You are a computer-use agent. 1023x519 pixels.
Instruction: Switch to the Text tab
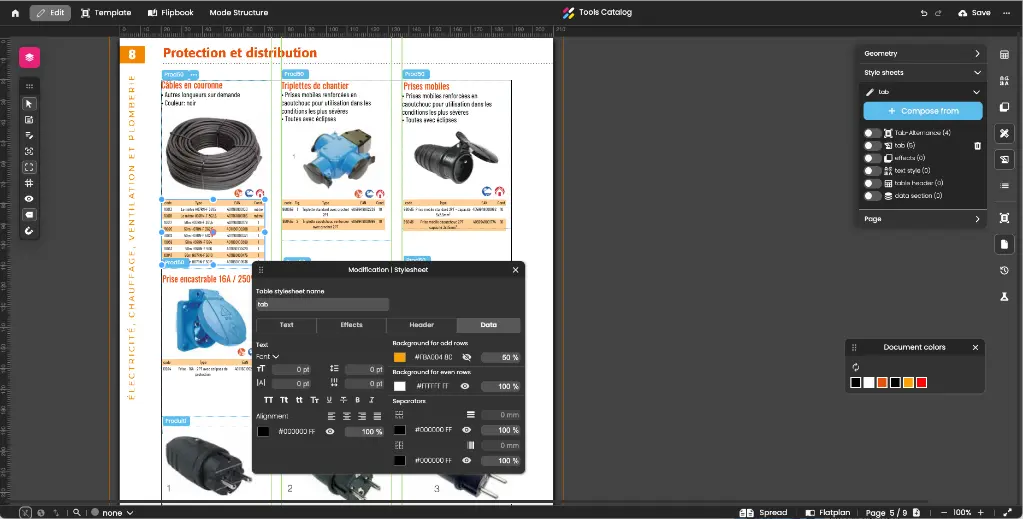tap(286, 324)
